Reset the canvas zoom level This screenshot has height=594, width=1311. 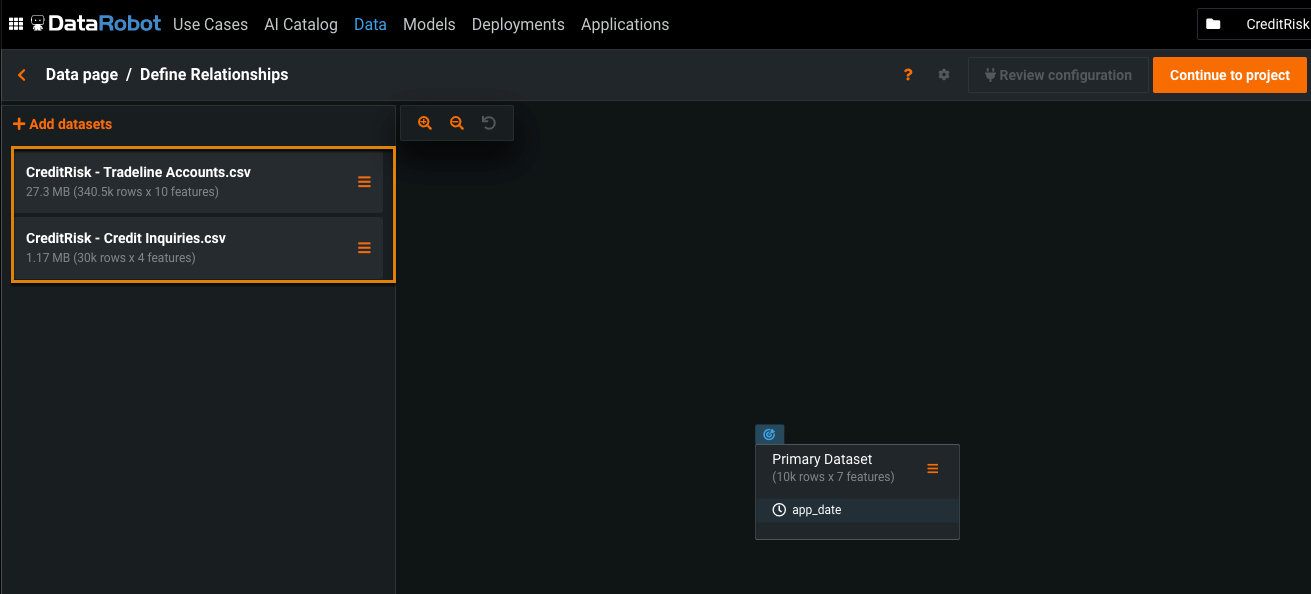coord(489,123)
